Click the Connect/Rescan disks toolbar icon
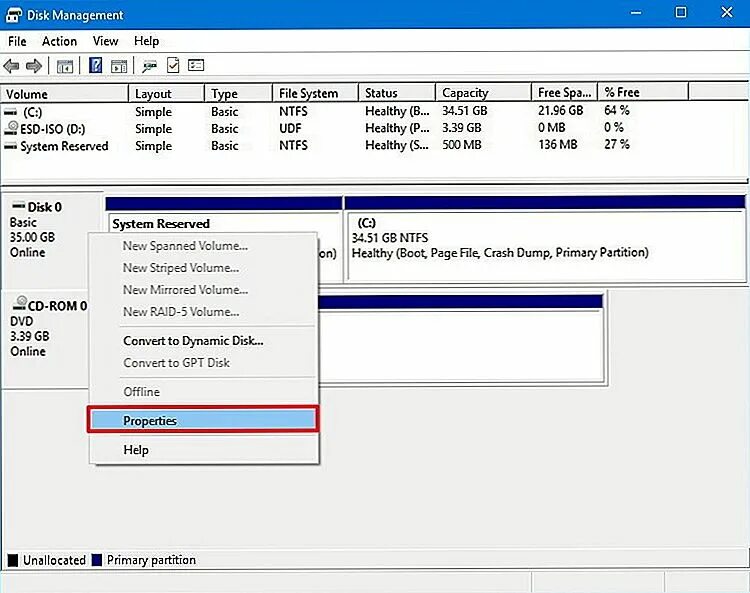 149,66
